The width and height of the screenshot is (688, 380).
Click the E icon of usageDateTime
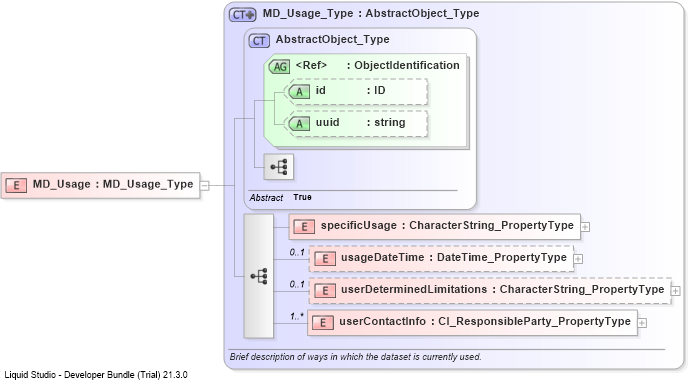325,259
